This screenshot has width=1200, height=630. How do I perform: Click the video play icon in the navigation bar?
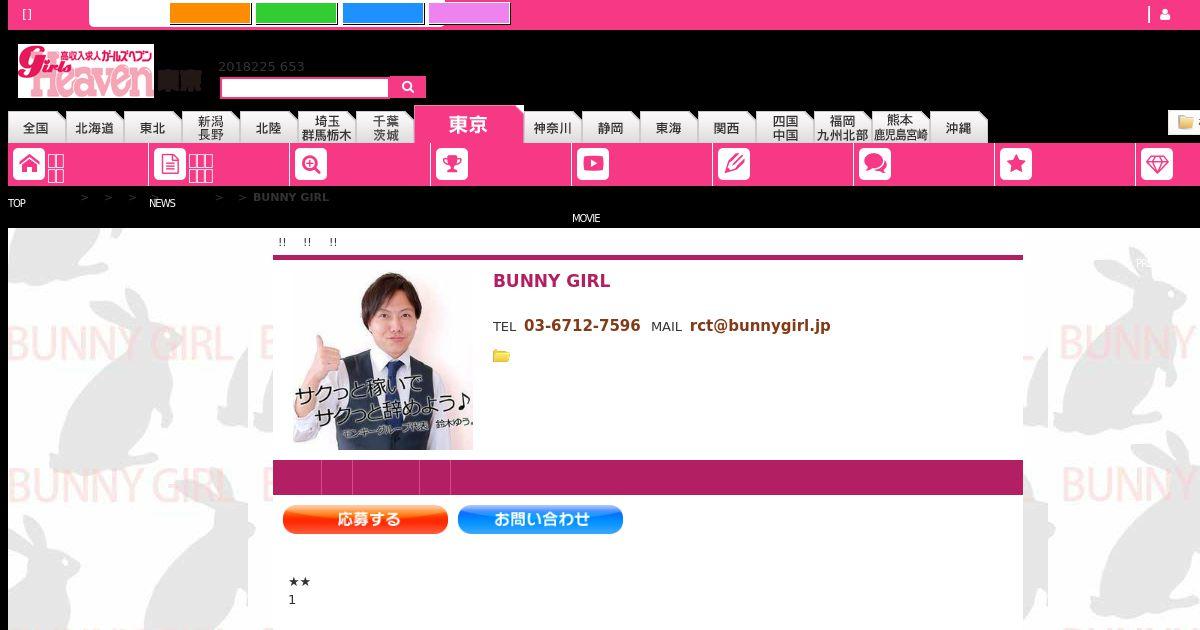[593, 164]
